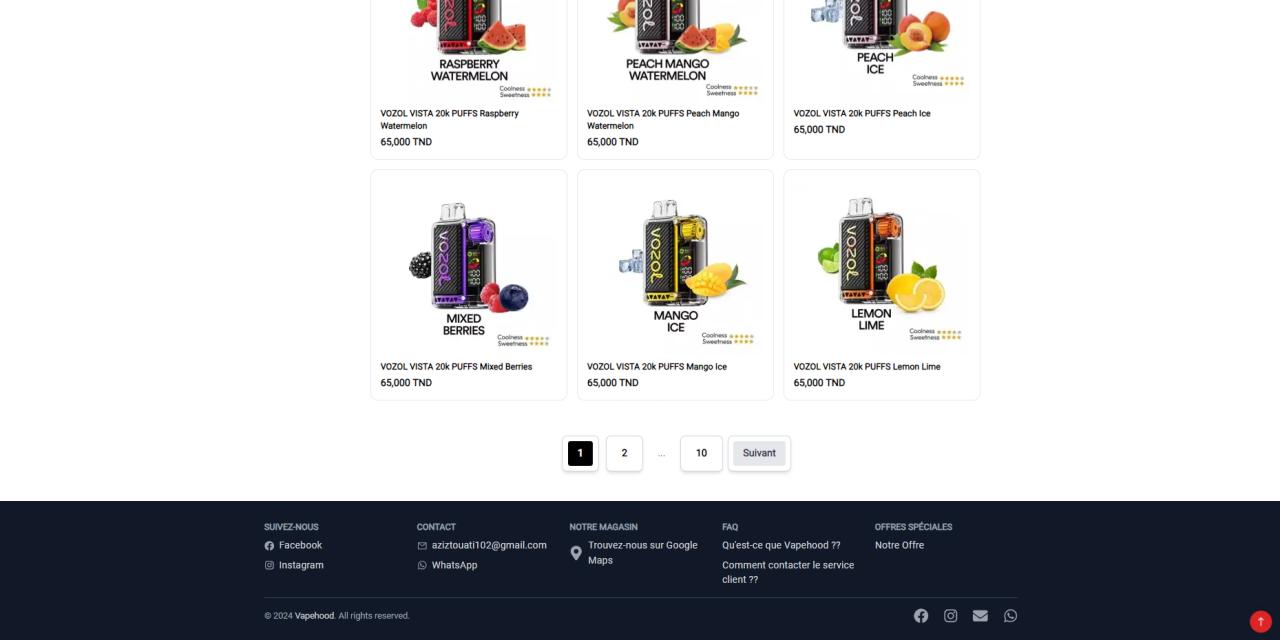
Task: Open the Lemon Lime product image
Action: tap(882, 266)
